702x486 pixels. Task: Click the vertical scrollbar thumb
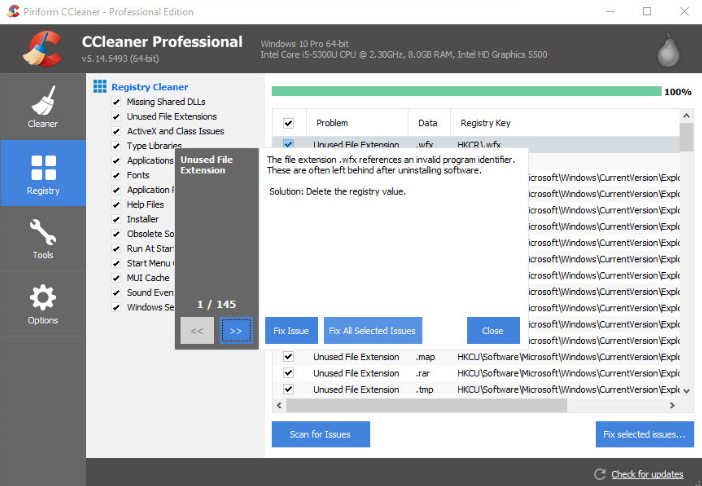click(x=686, y=137)
